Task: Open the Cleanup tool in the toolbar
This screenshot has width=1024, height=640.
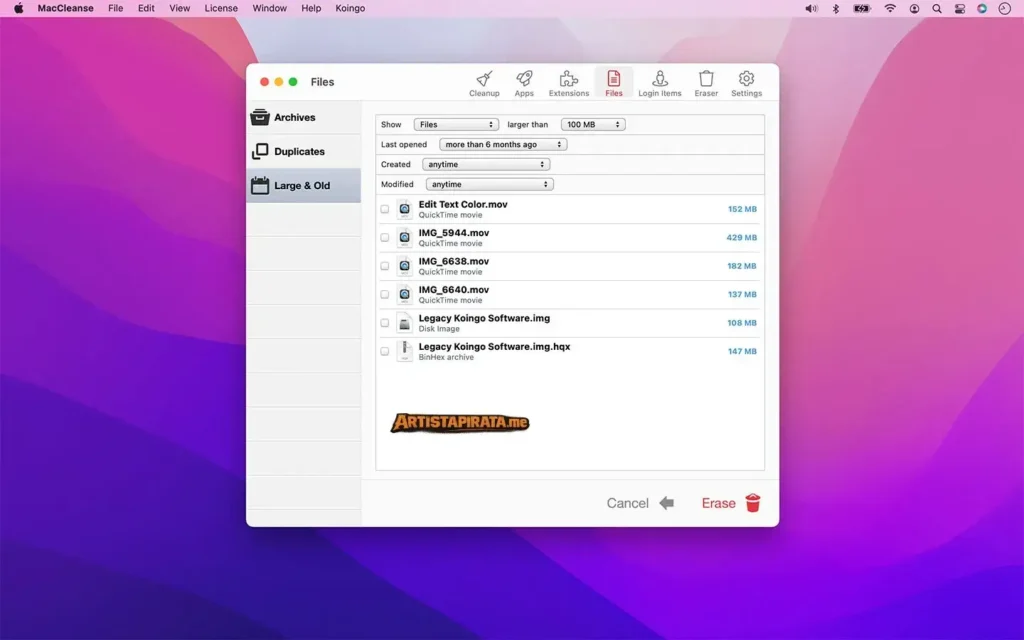Action: tap(484, 82)
